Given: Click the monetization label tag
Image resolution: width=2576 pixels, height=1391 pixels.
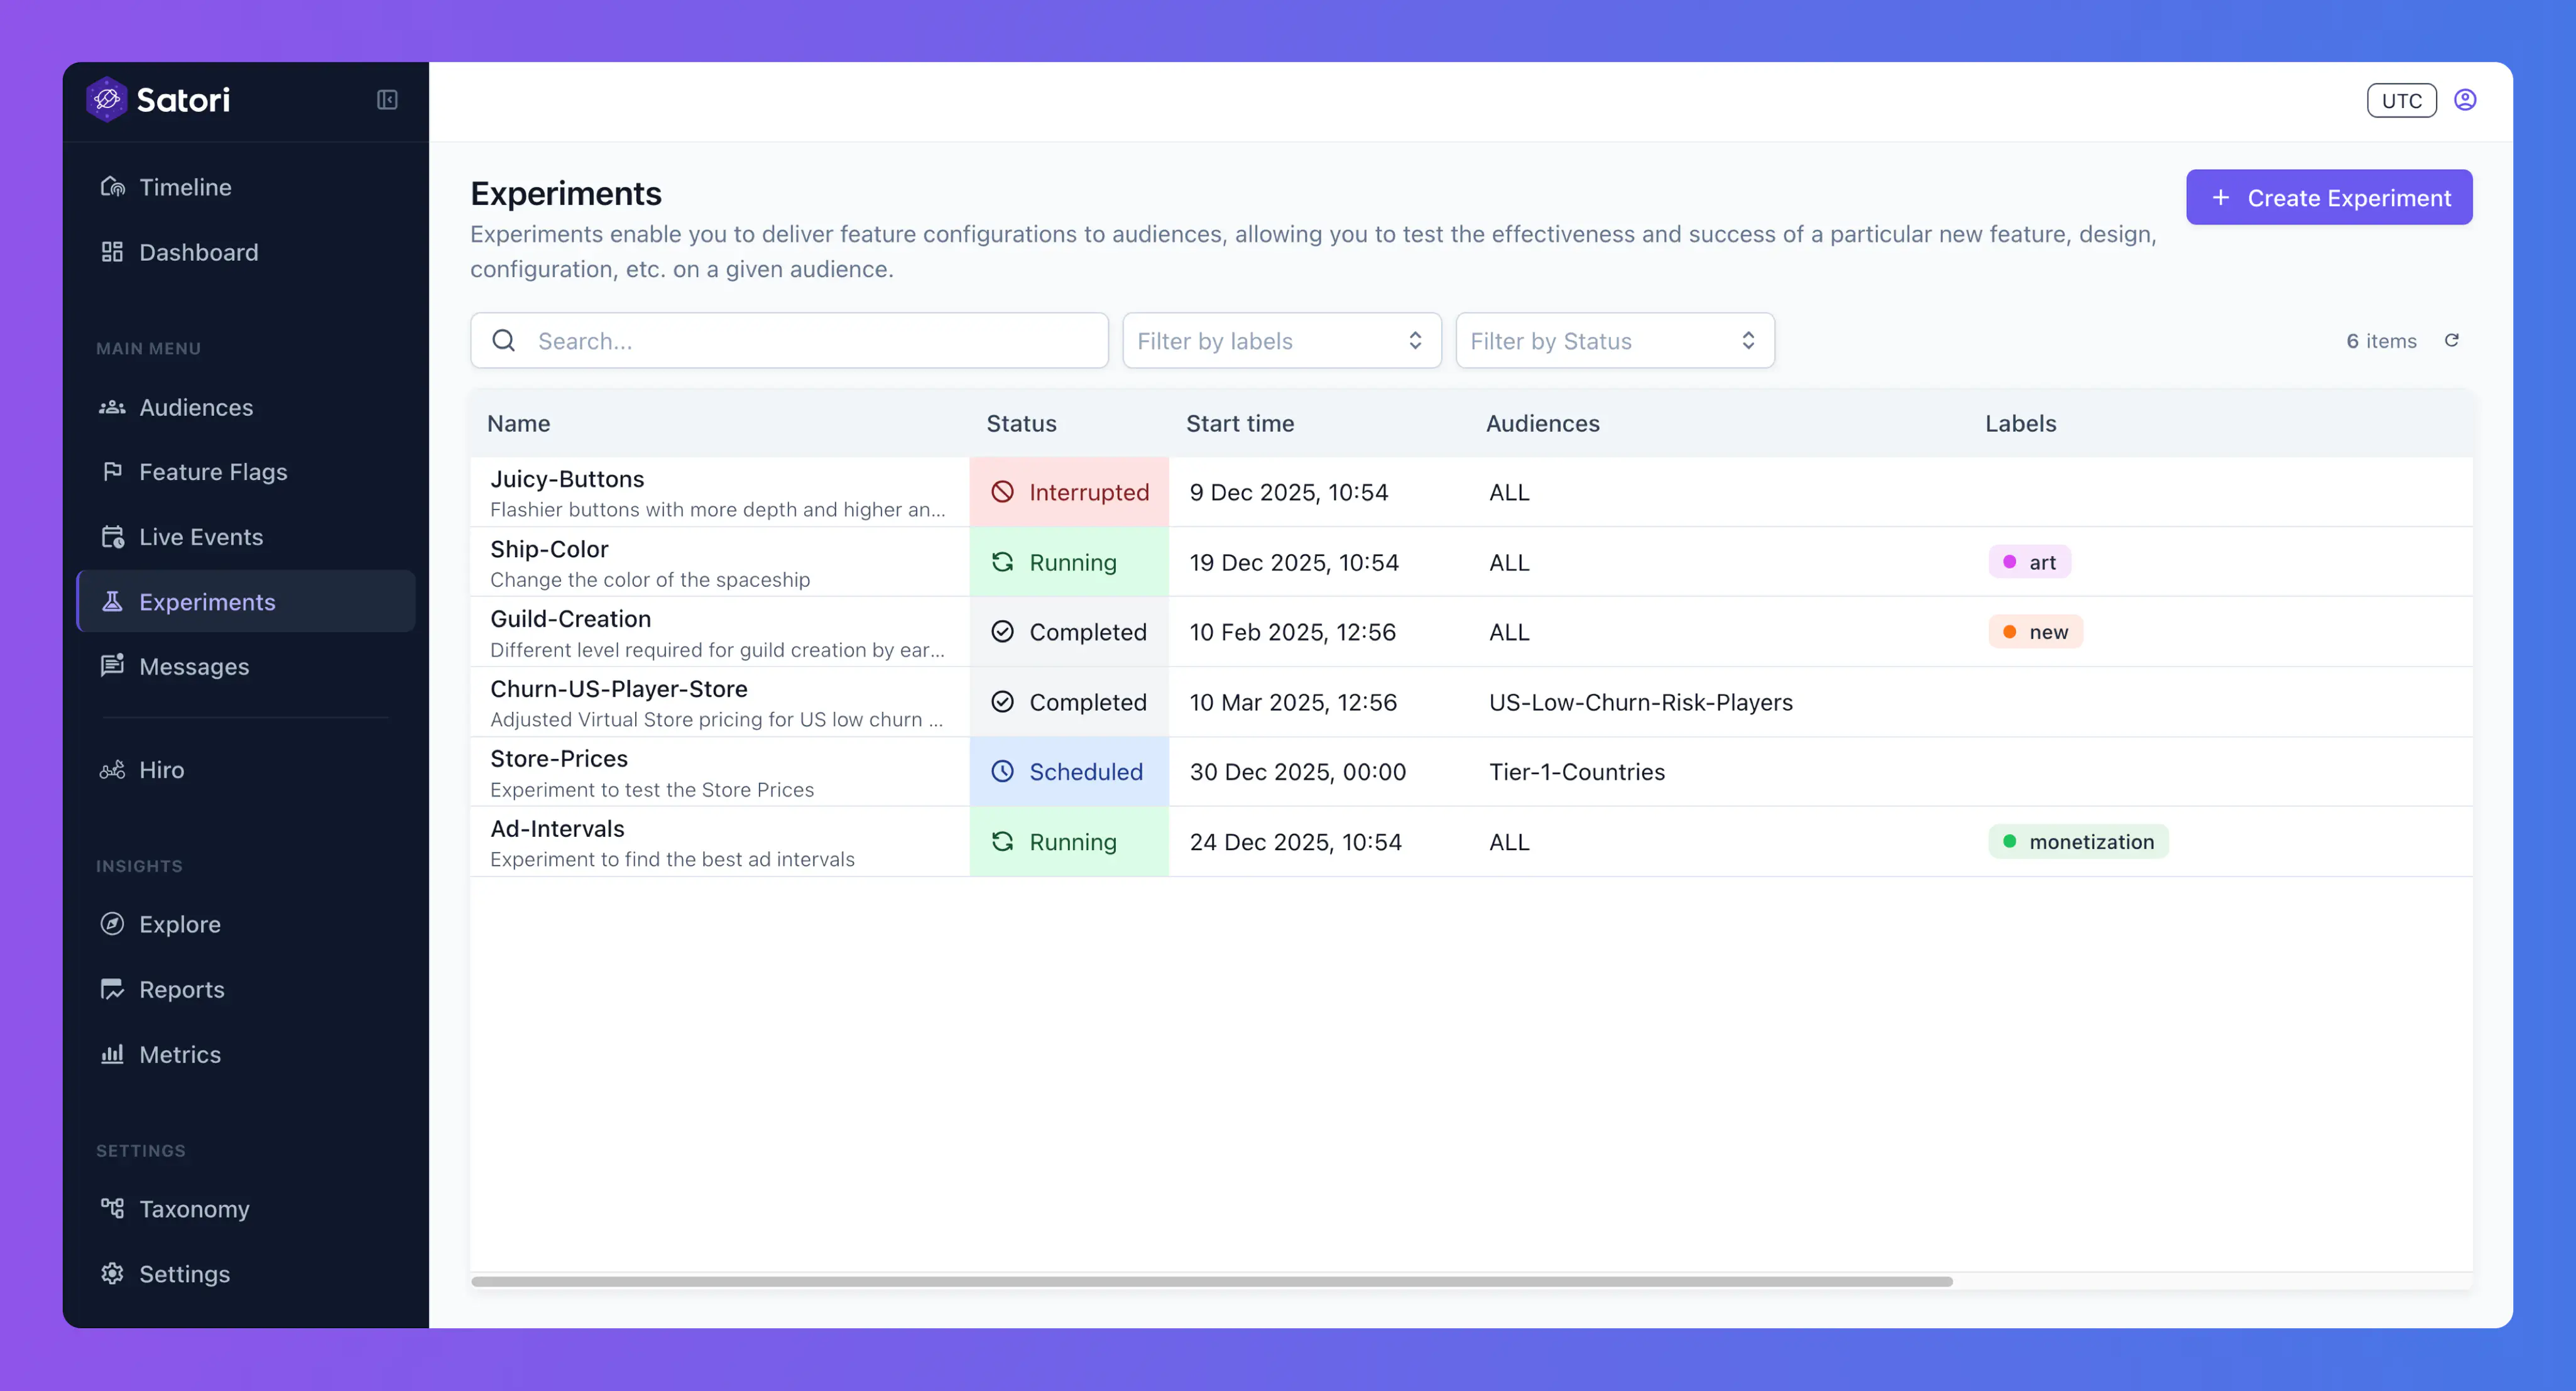Looking at the screenshot, I should [2078, 842].
